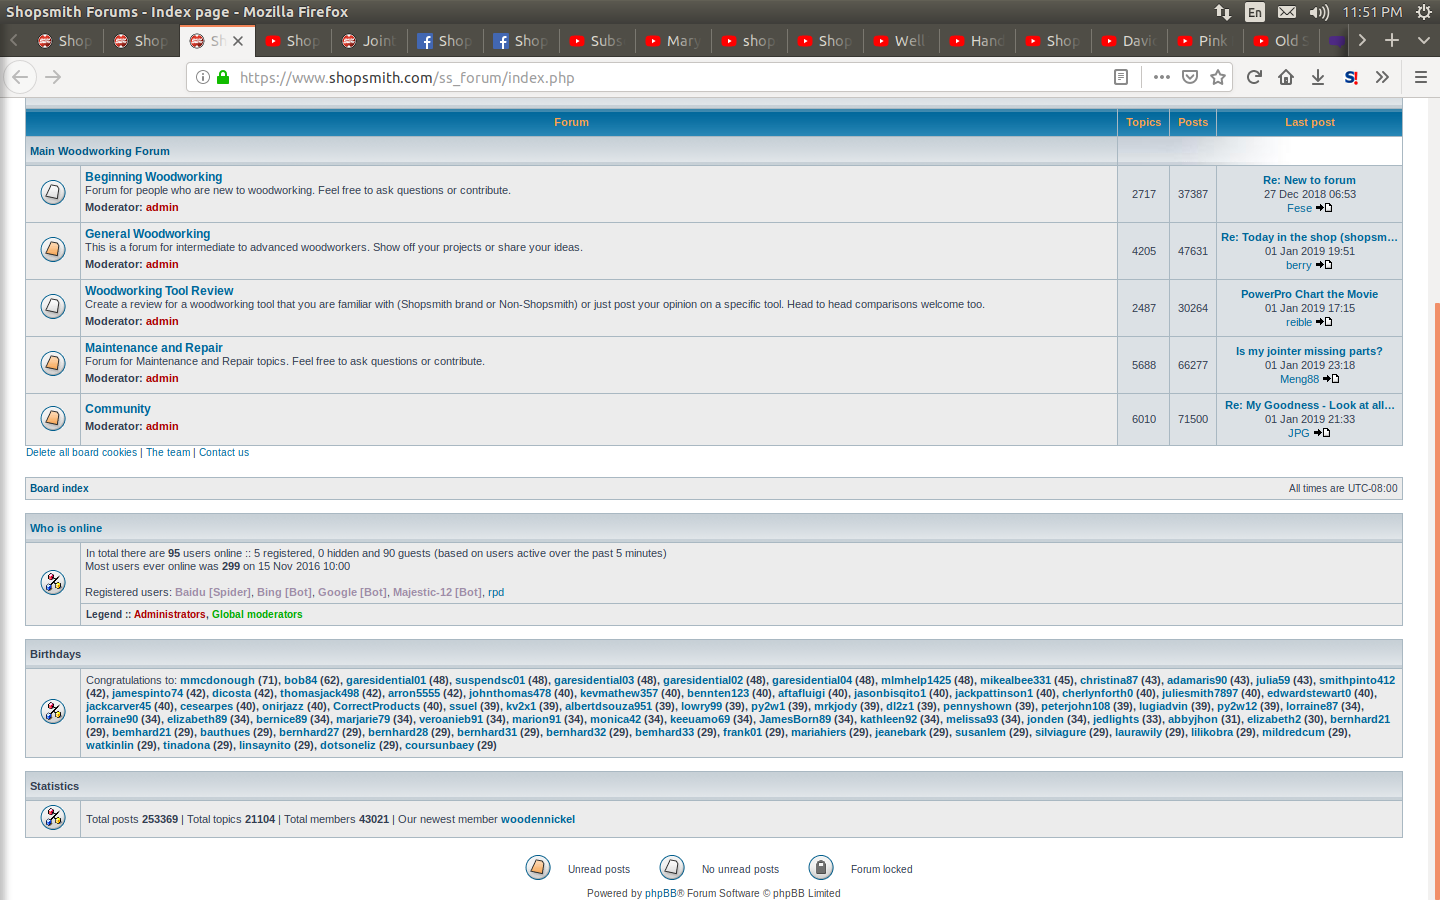Open The team link
Screen dimensions: 1440x900
click(x=168, y=453)
